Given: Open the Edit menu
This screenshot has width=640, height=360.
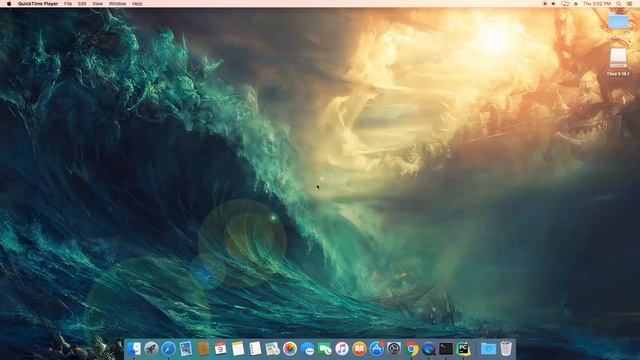Looking at the screenshot, I should pyautogui.click(x=82, y=4).
